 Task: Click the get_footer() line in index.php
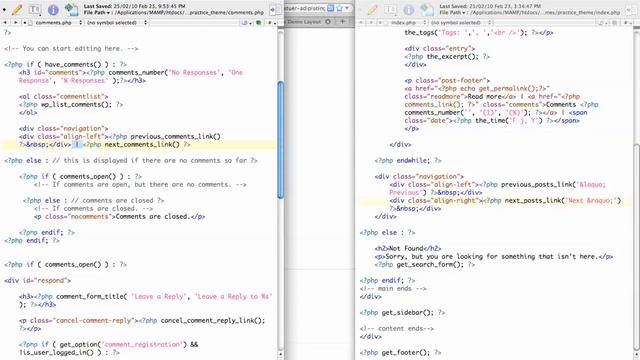[x=400, y=352]
